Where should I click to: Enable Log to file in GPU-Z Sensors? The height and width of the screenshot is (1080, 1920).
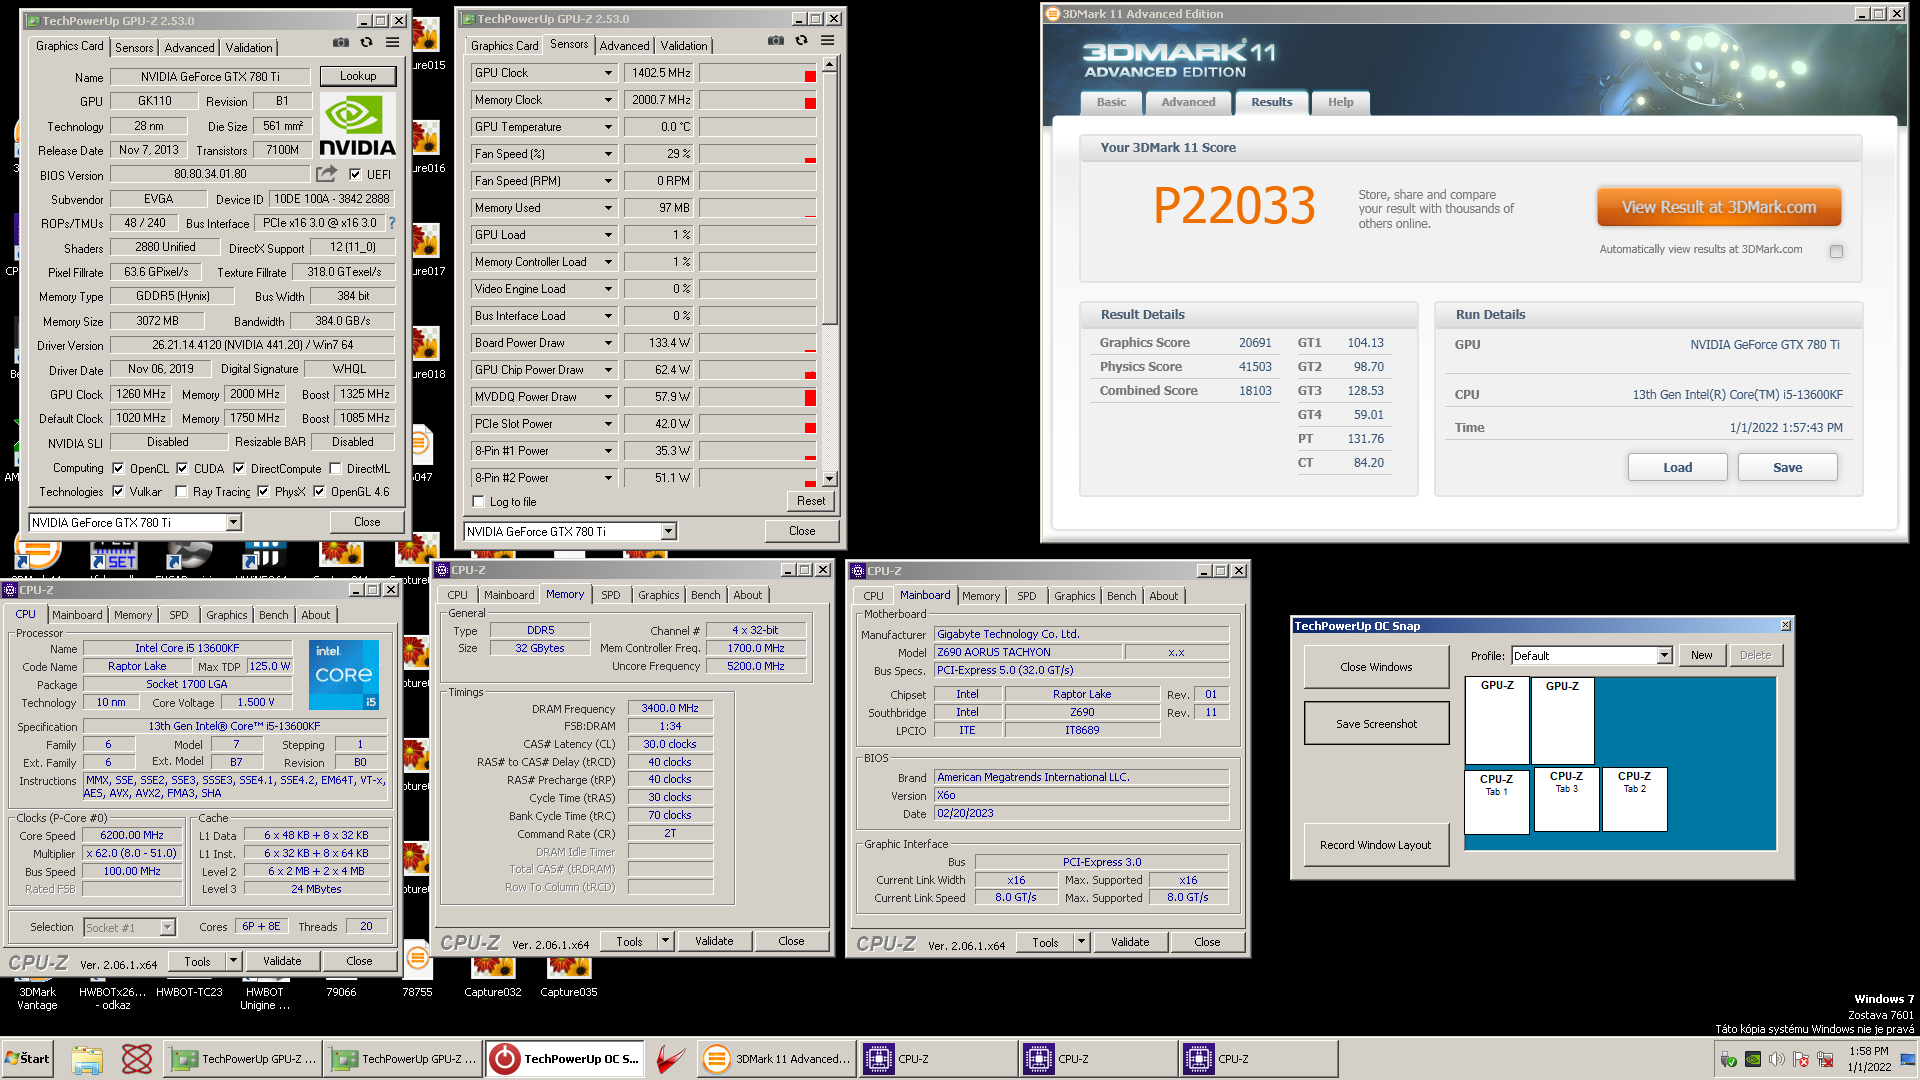pyautogui.click(x=478, y=502)
